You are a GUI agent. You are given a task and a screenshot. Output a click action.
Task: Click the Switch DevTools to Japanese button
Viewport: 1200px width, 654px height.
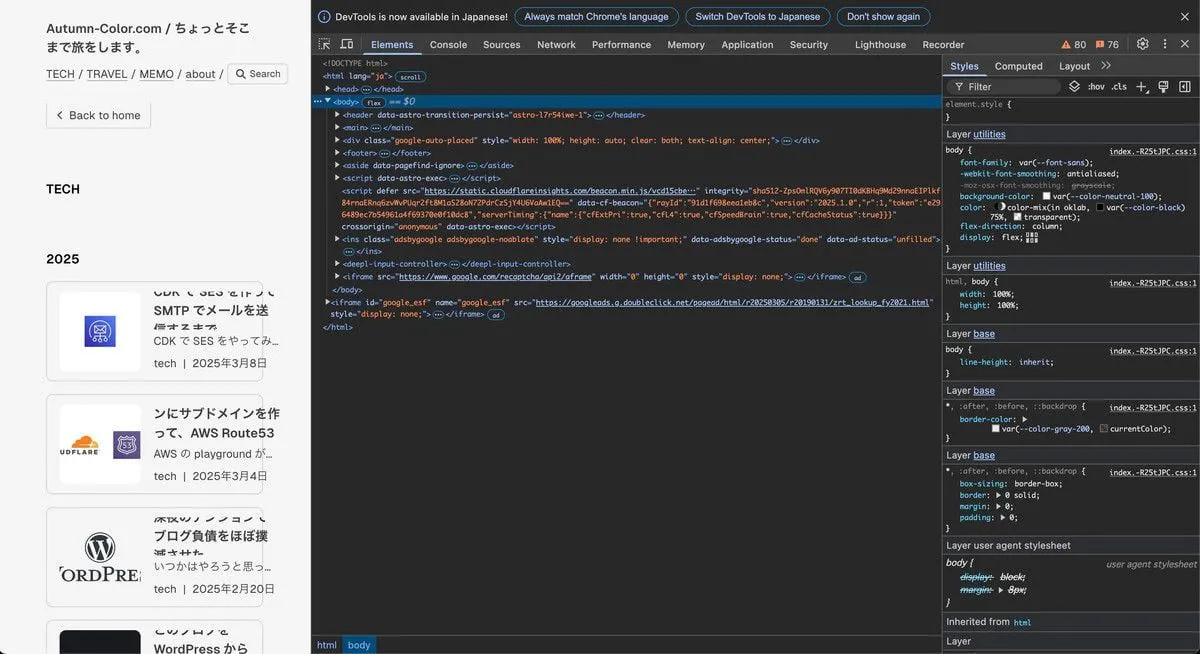click(x=757, y=17)
